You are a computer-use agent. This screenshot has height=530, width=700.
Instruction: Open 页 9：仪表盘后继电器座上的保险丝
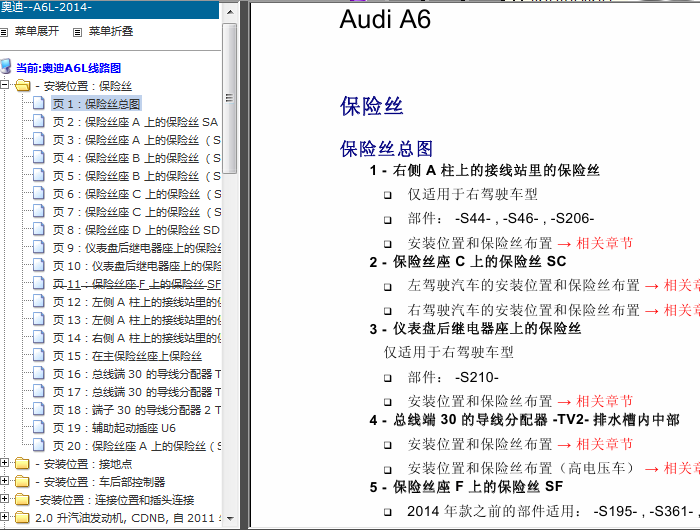coord(136,248)
